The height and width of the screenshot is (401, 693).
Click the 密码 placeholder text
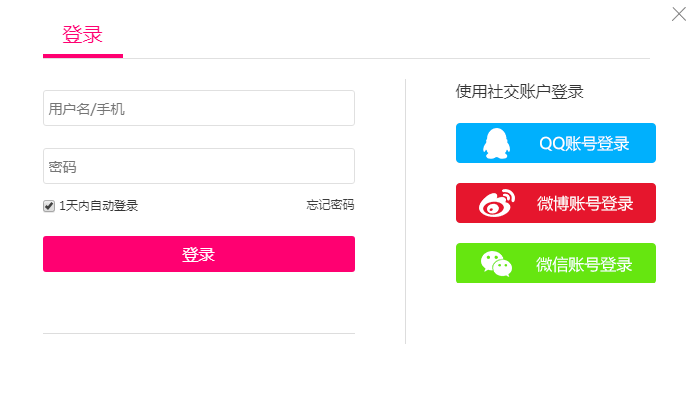(63, 166)
